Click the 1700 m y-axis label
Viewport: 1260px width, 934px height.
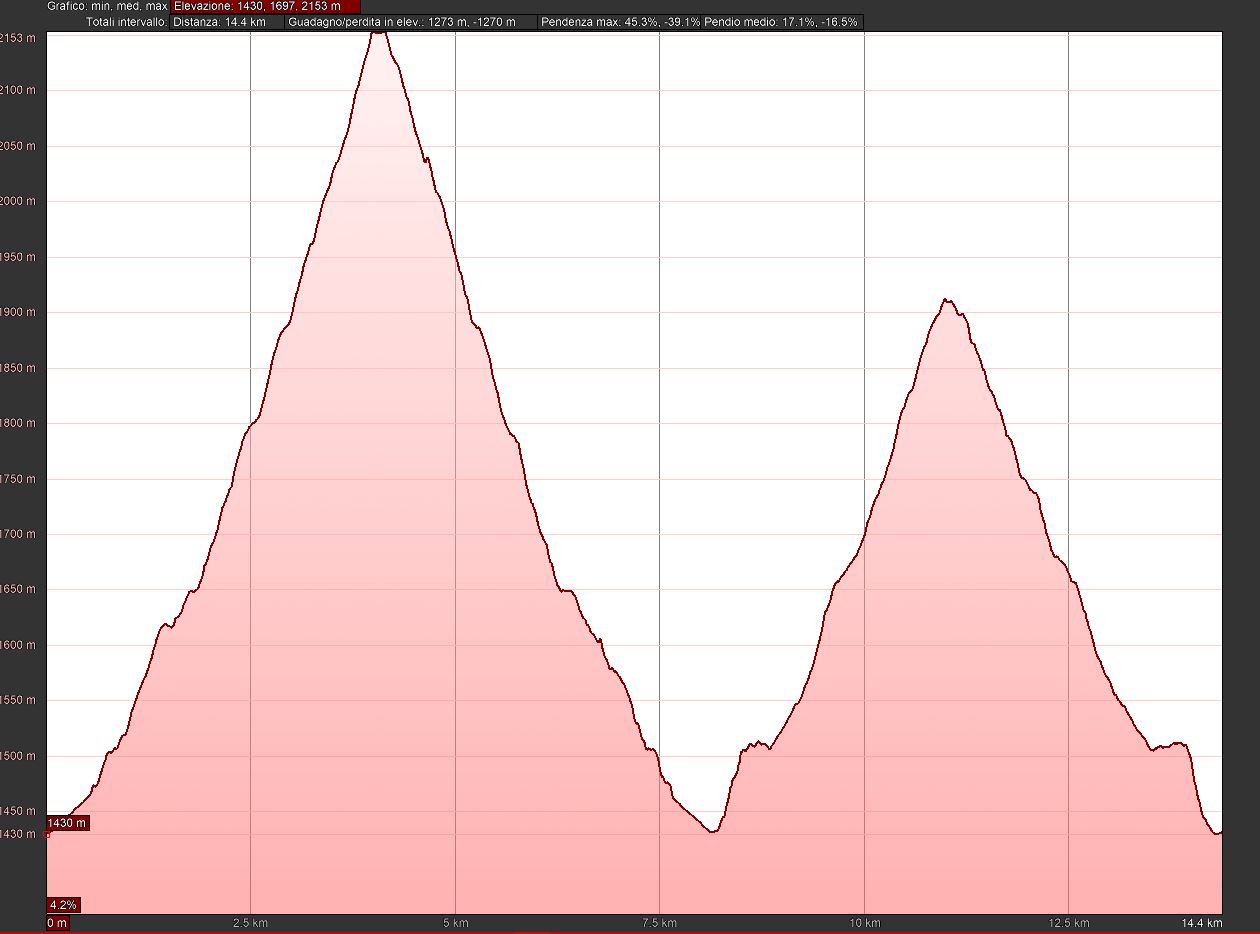18,534
